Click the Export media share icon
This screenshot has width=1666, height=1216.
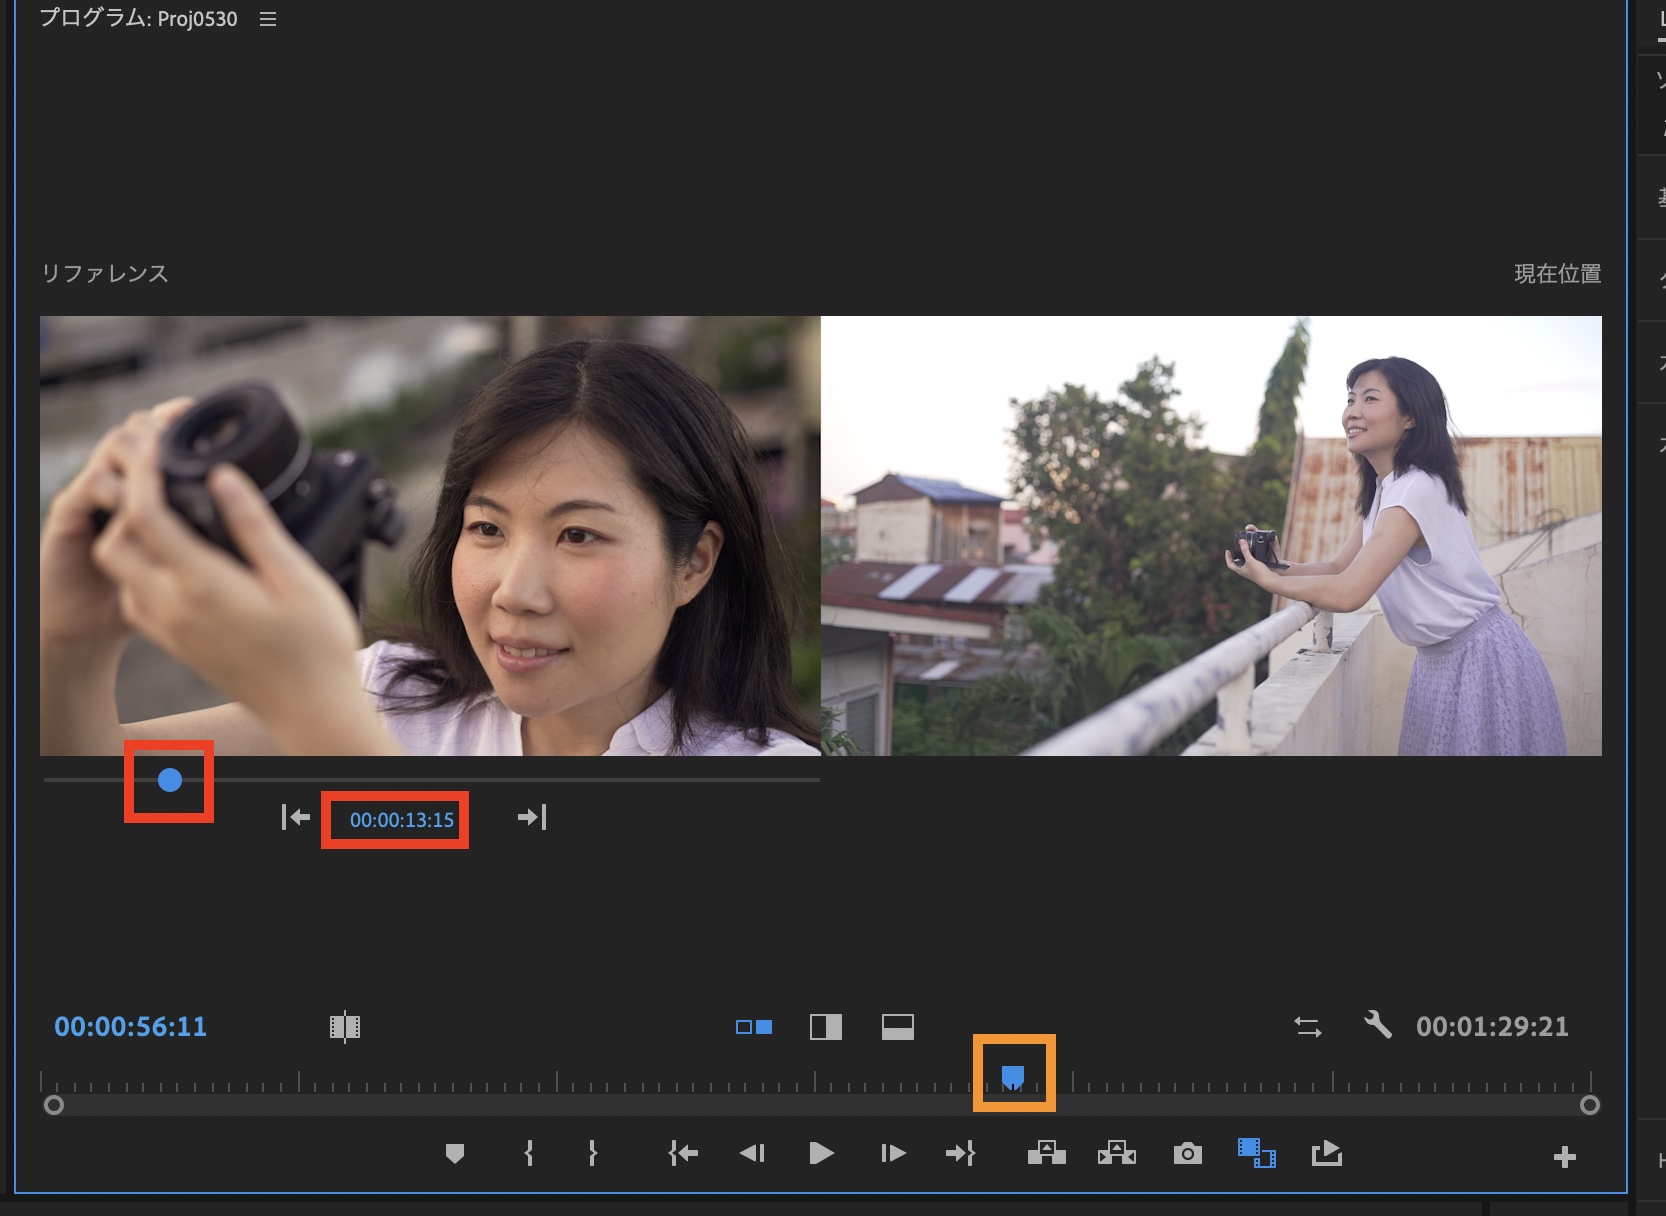pos(1326,1154)
